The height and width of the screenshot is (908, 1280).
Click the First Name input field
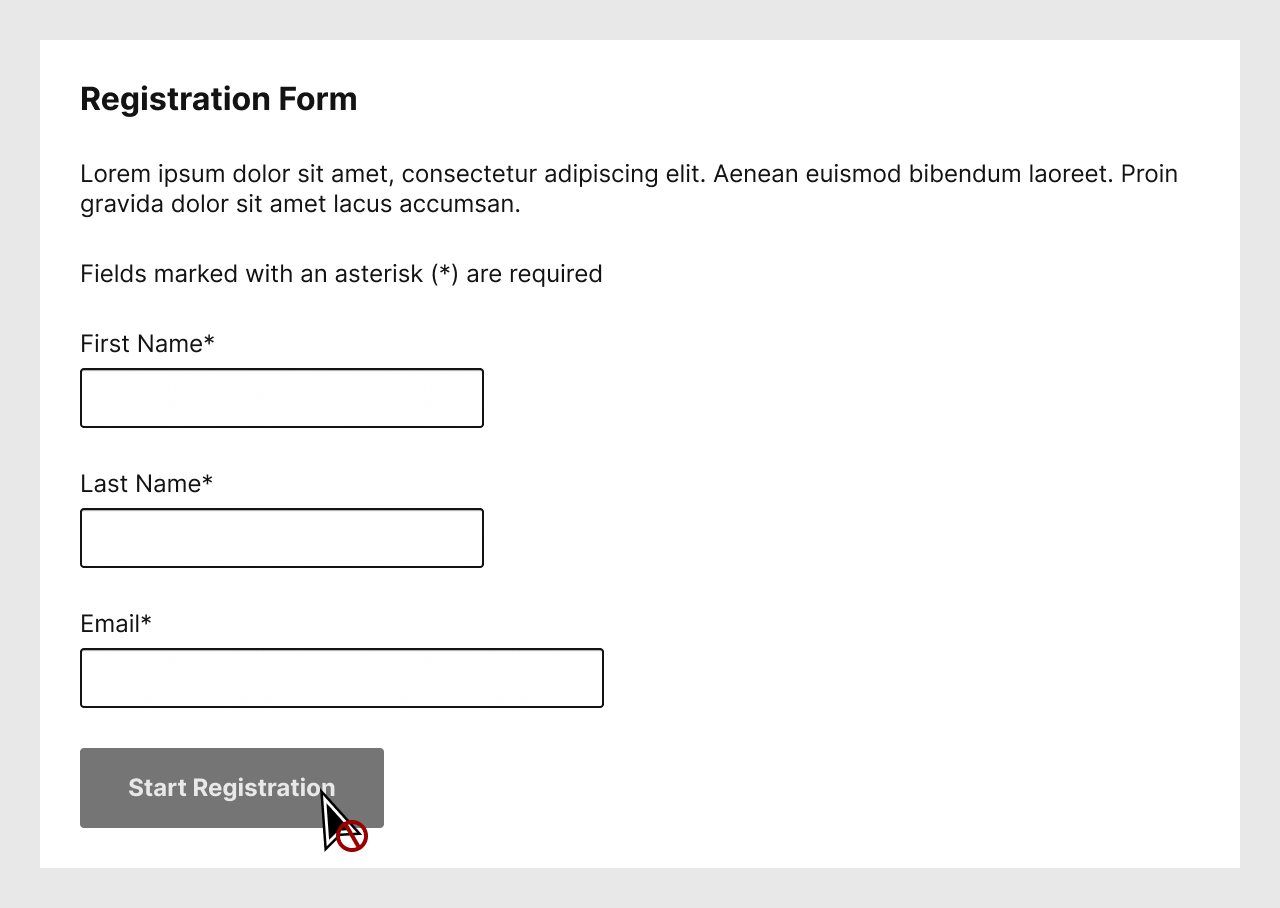pos(281,398)
